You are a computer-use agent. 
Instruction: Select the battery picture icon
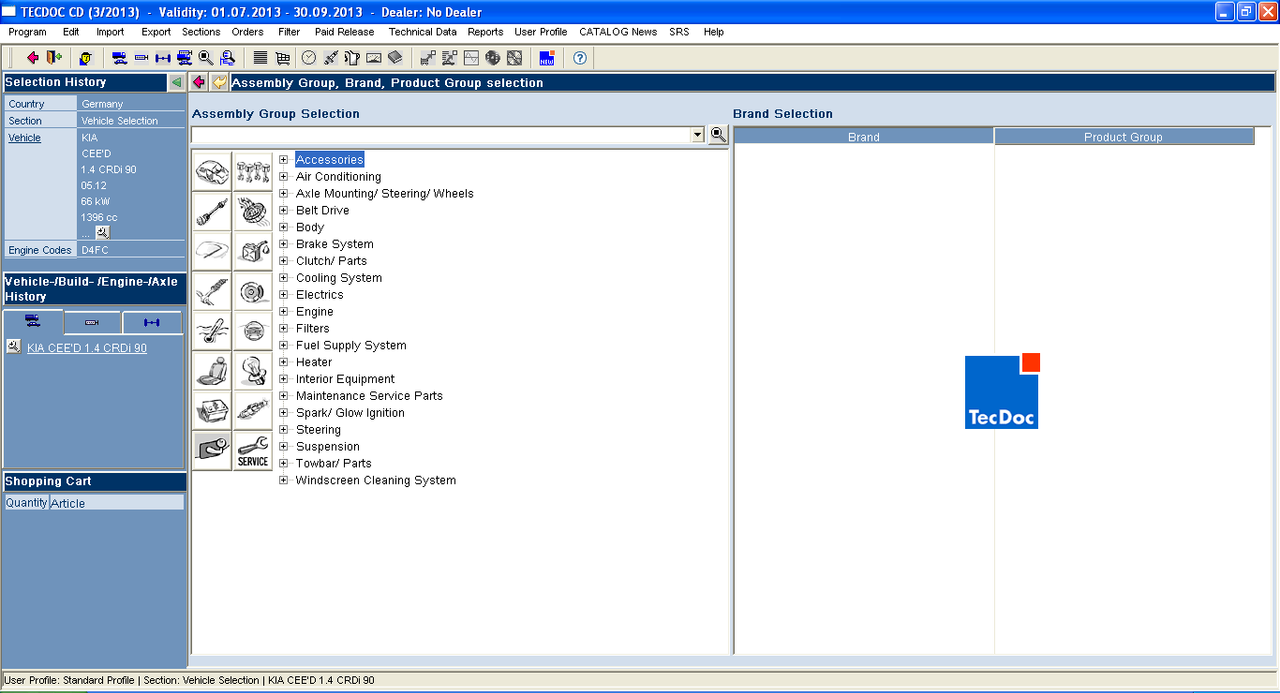point(212,411)
